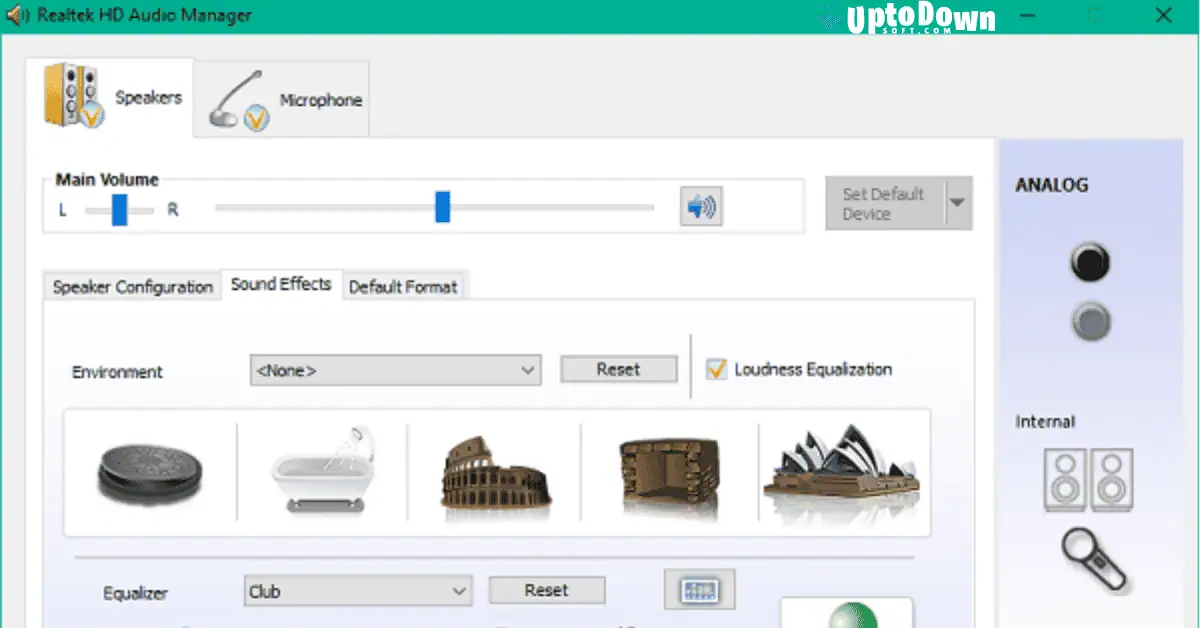Image resolution: width=1200 pixels, height=628 pixels.
Task: Reset the Equalizer settings
Action: tap(546, 589)
